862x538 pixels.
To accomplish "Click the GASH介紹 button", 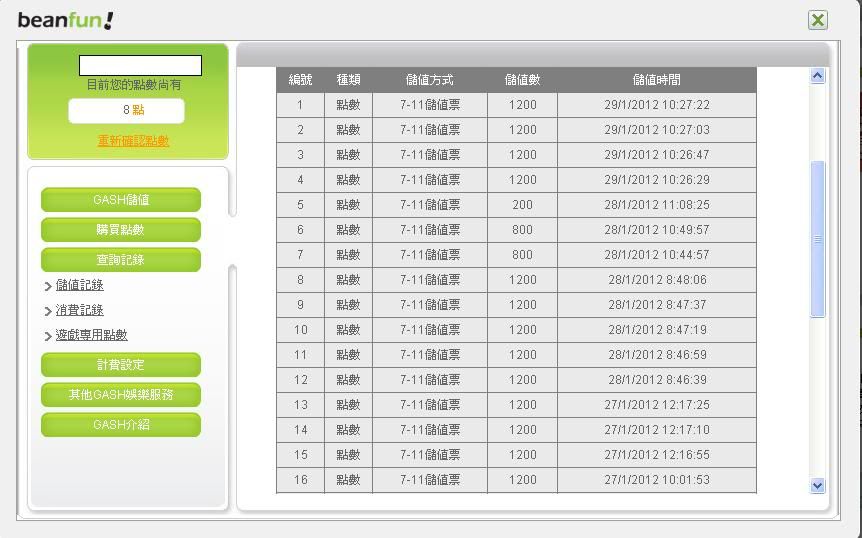I will tap(121, 425).
